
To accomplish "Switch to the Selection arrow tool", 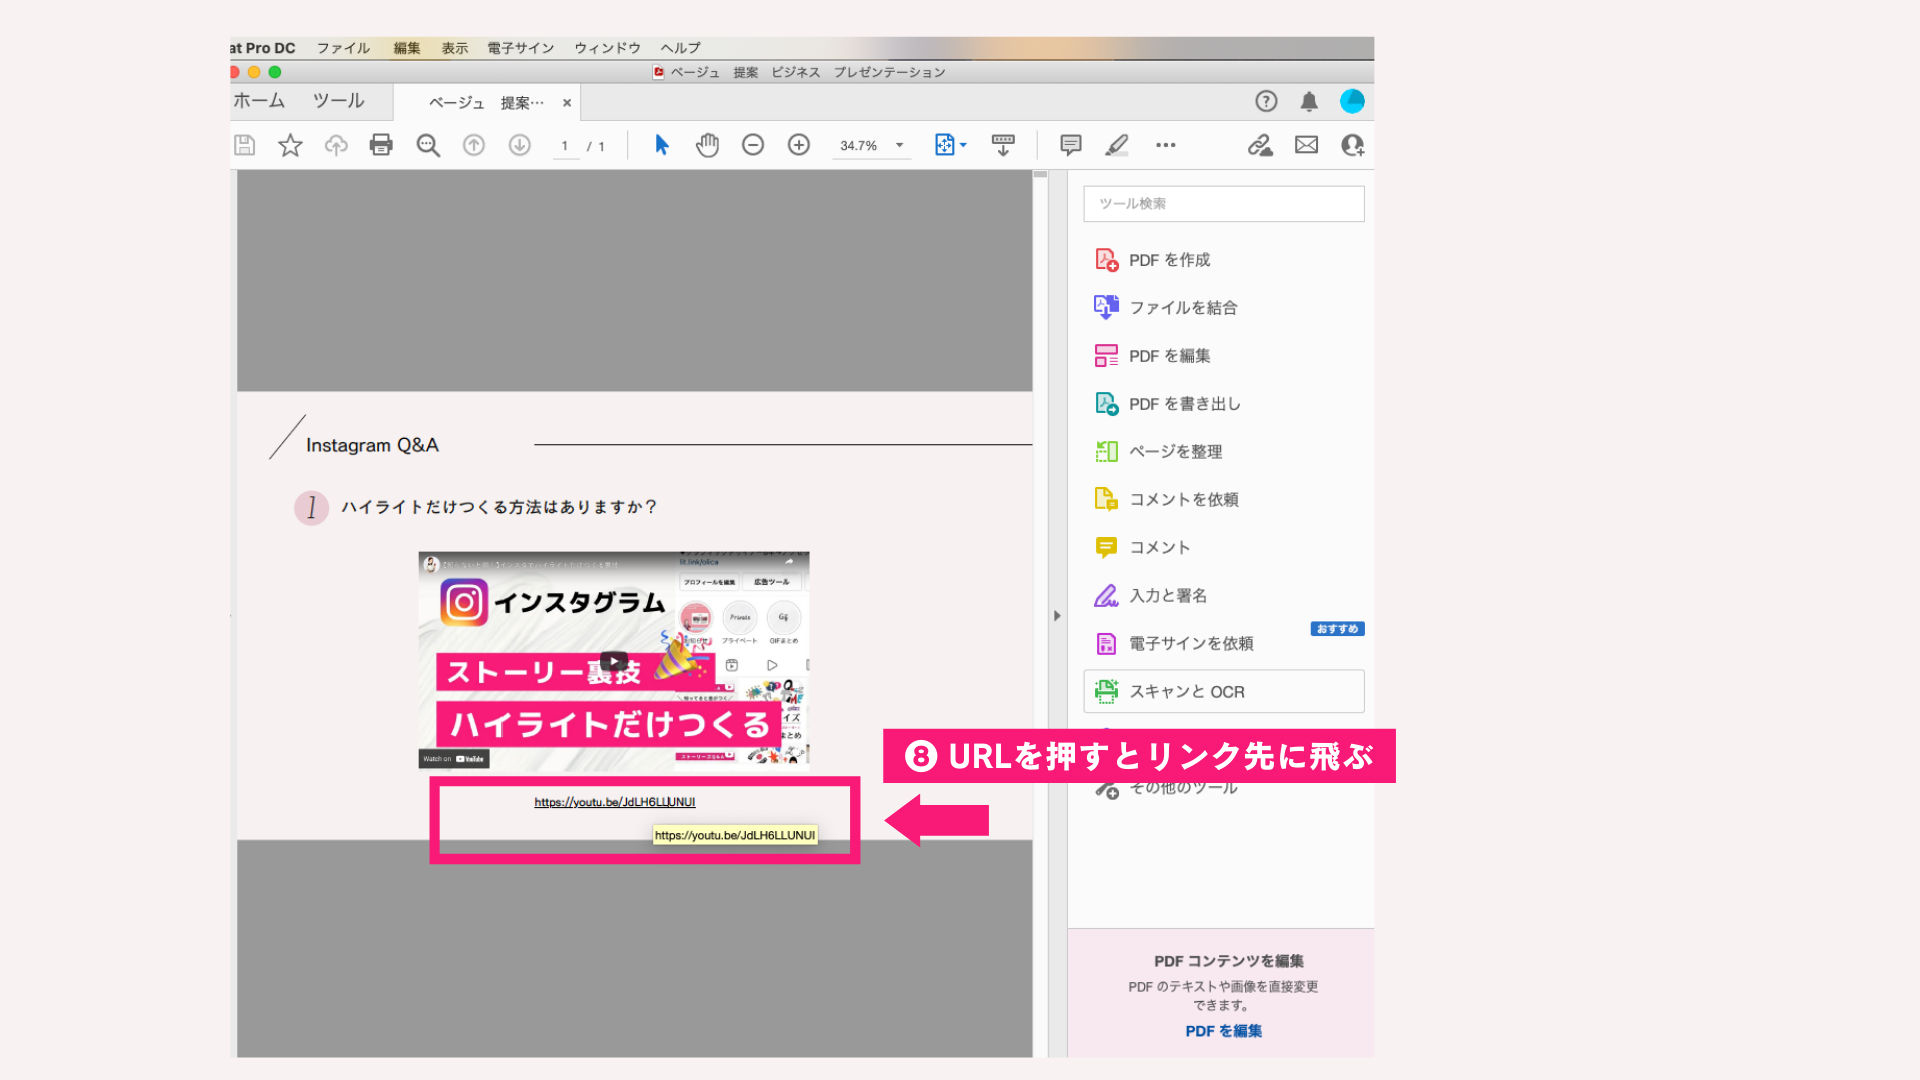I will coord(661,145).
